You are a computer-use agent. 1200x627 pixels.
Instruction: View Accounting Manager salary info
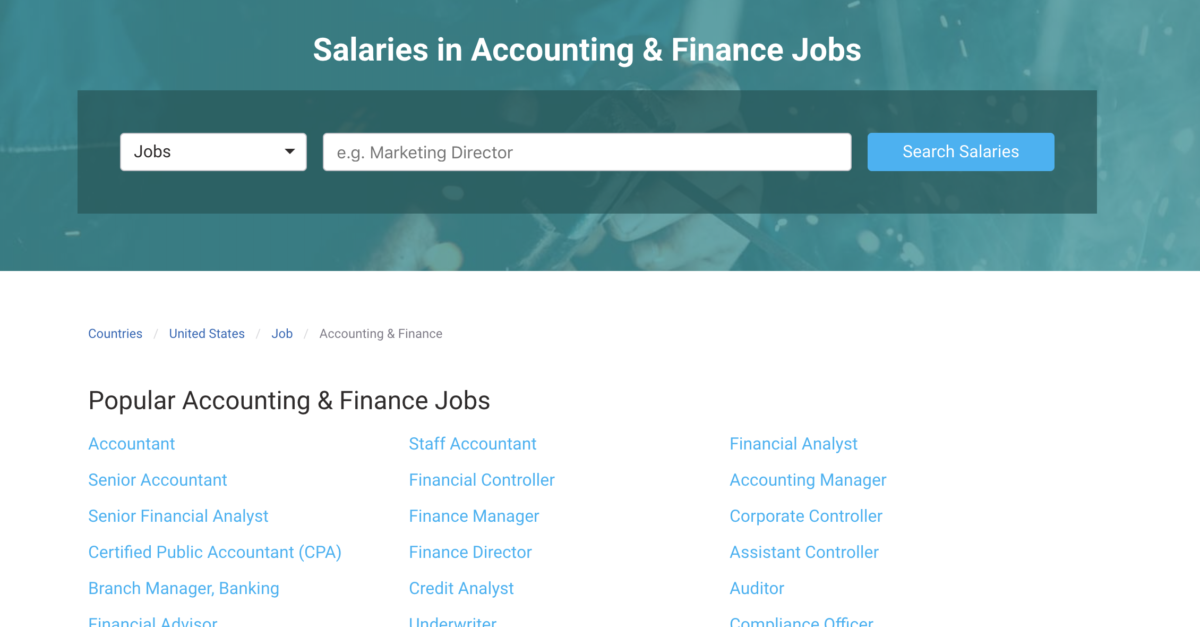(807, 479)
